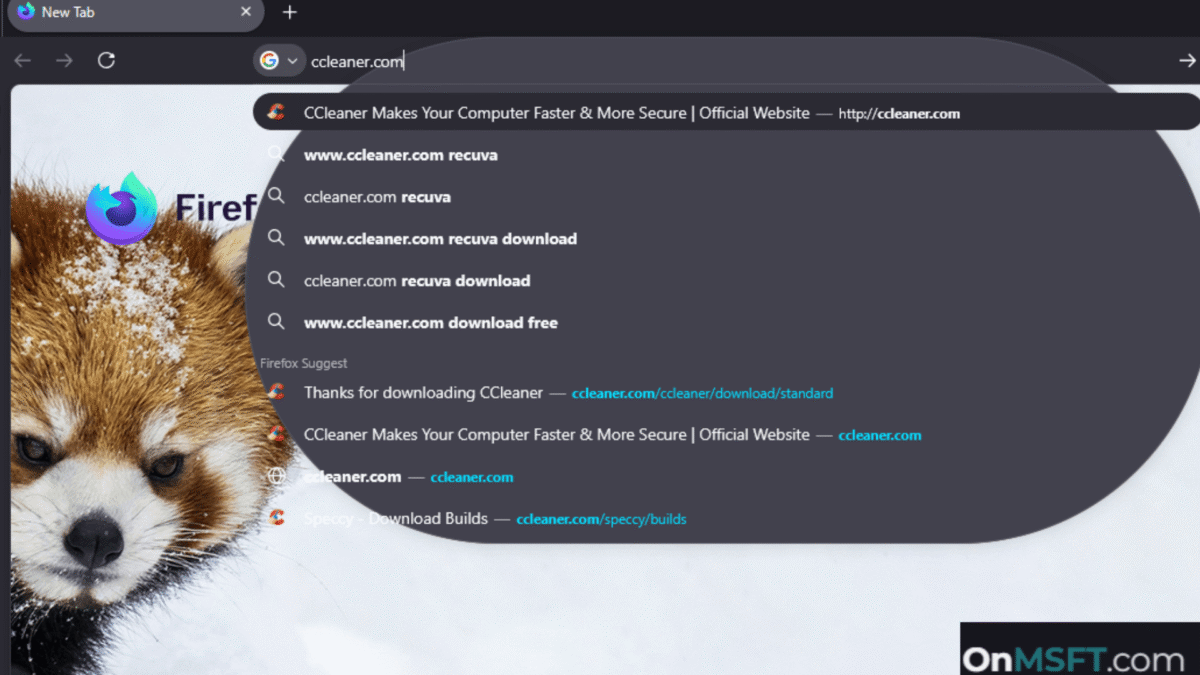Open the search engine selector dropdown chevron
Viewport: 1200px width, 675px height.
293,60
